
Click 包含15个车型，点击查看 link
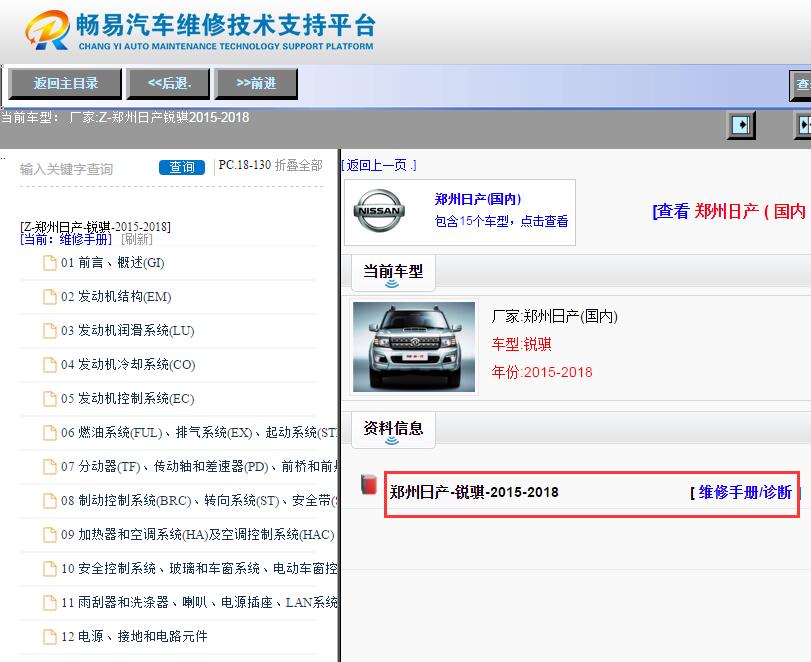pos(501,221)
